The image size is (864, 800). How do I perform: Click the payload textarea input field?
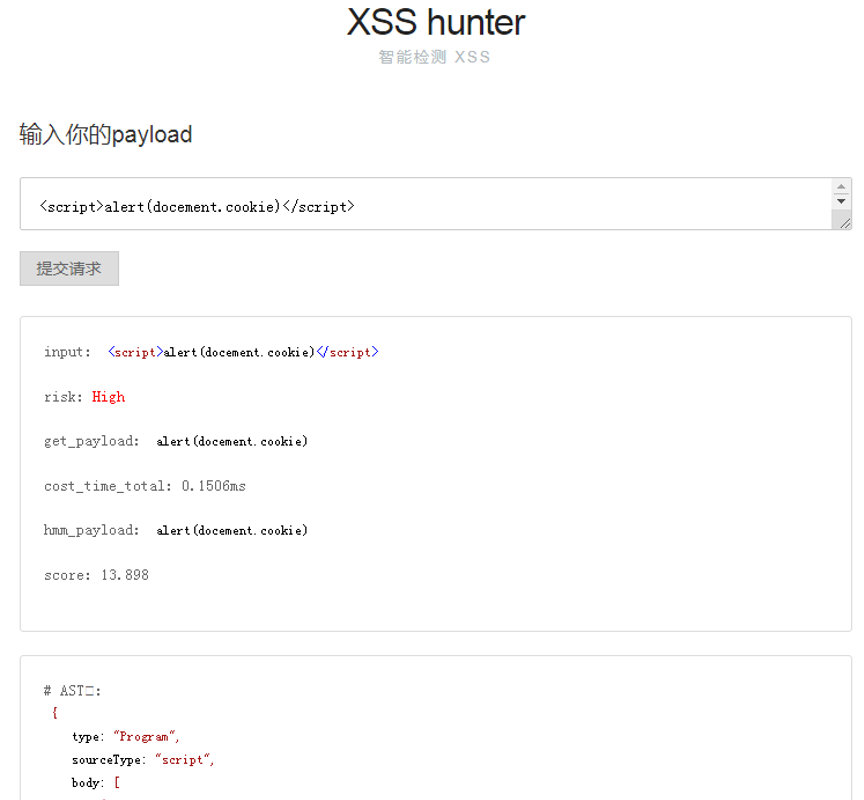pyautogui.click(x=425, y=203)
